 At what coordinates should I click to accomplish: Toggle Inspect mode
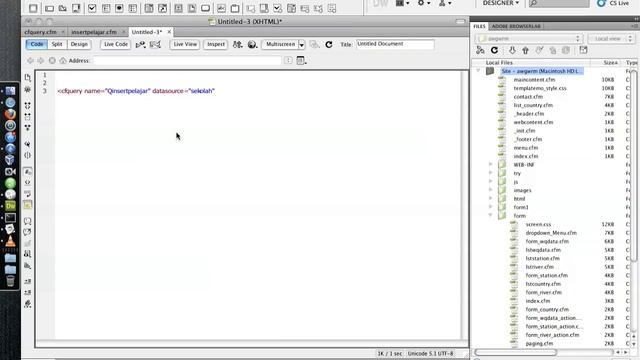point(216,44)
